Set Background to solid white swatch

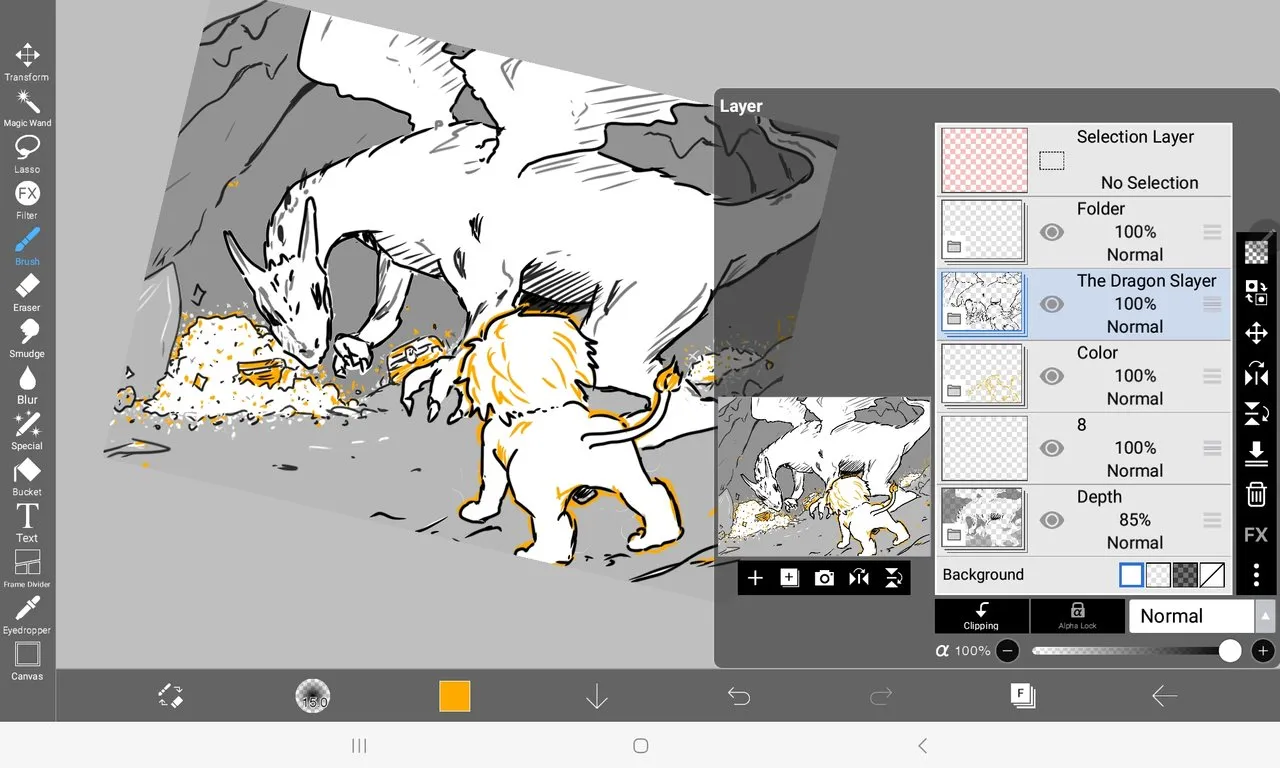pyautogui.click(x=1131, y=575)
